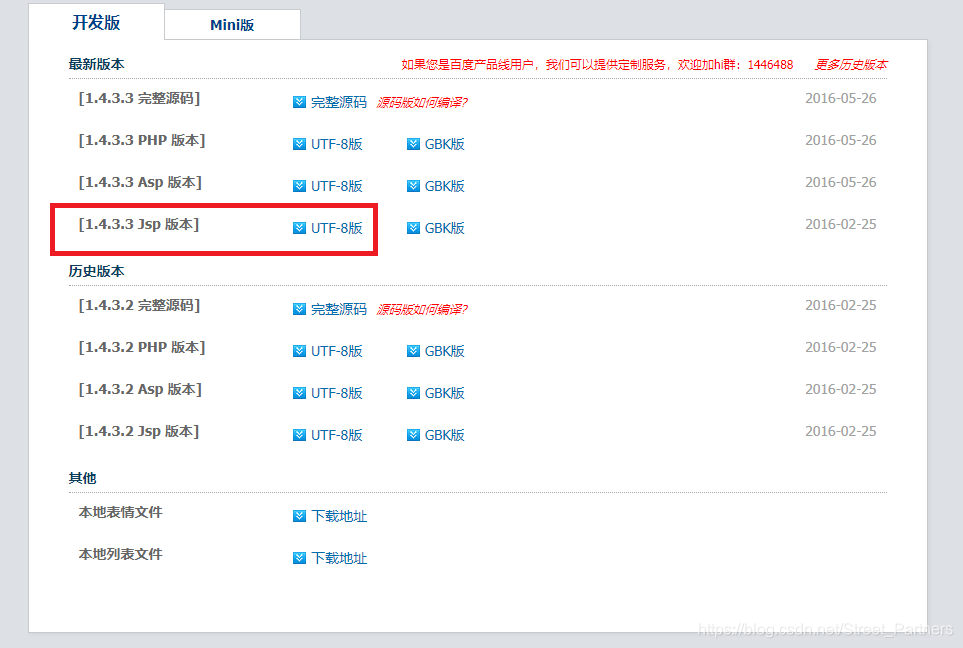Open 源码版如何编译 help in 1.4.3.3 row
The height and width of the screenshot is (648, 963).
click(422, 102)
